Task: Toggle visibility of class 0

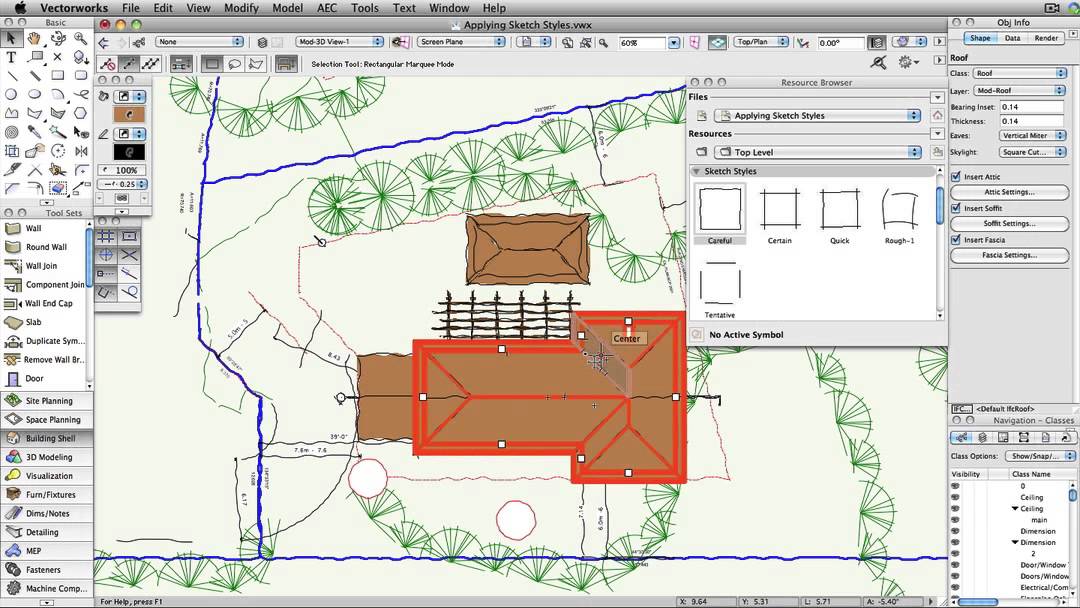Action: (x=955, y=486)
